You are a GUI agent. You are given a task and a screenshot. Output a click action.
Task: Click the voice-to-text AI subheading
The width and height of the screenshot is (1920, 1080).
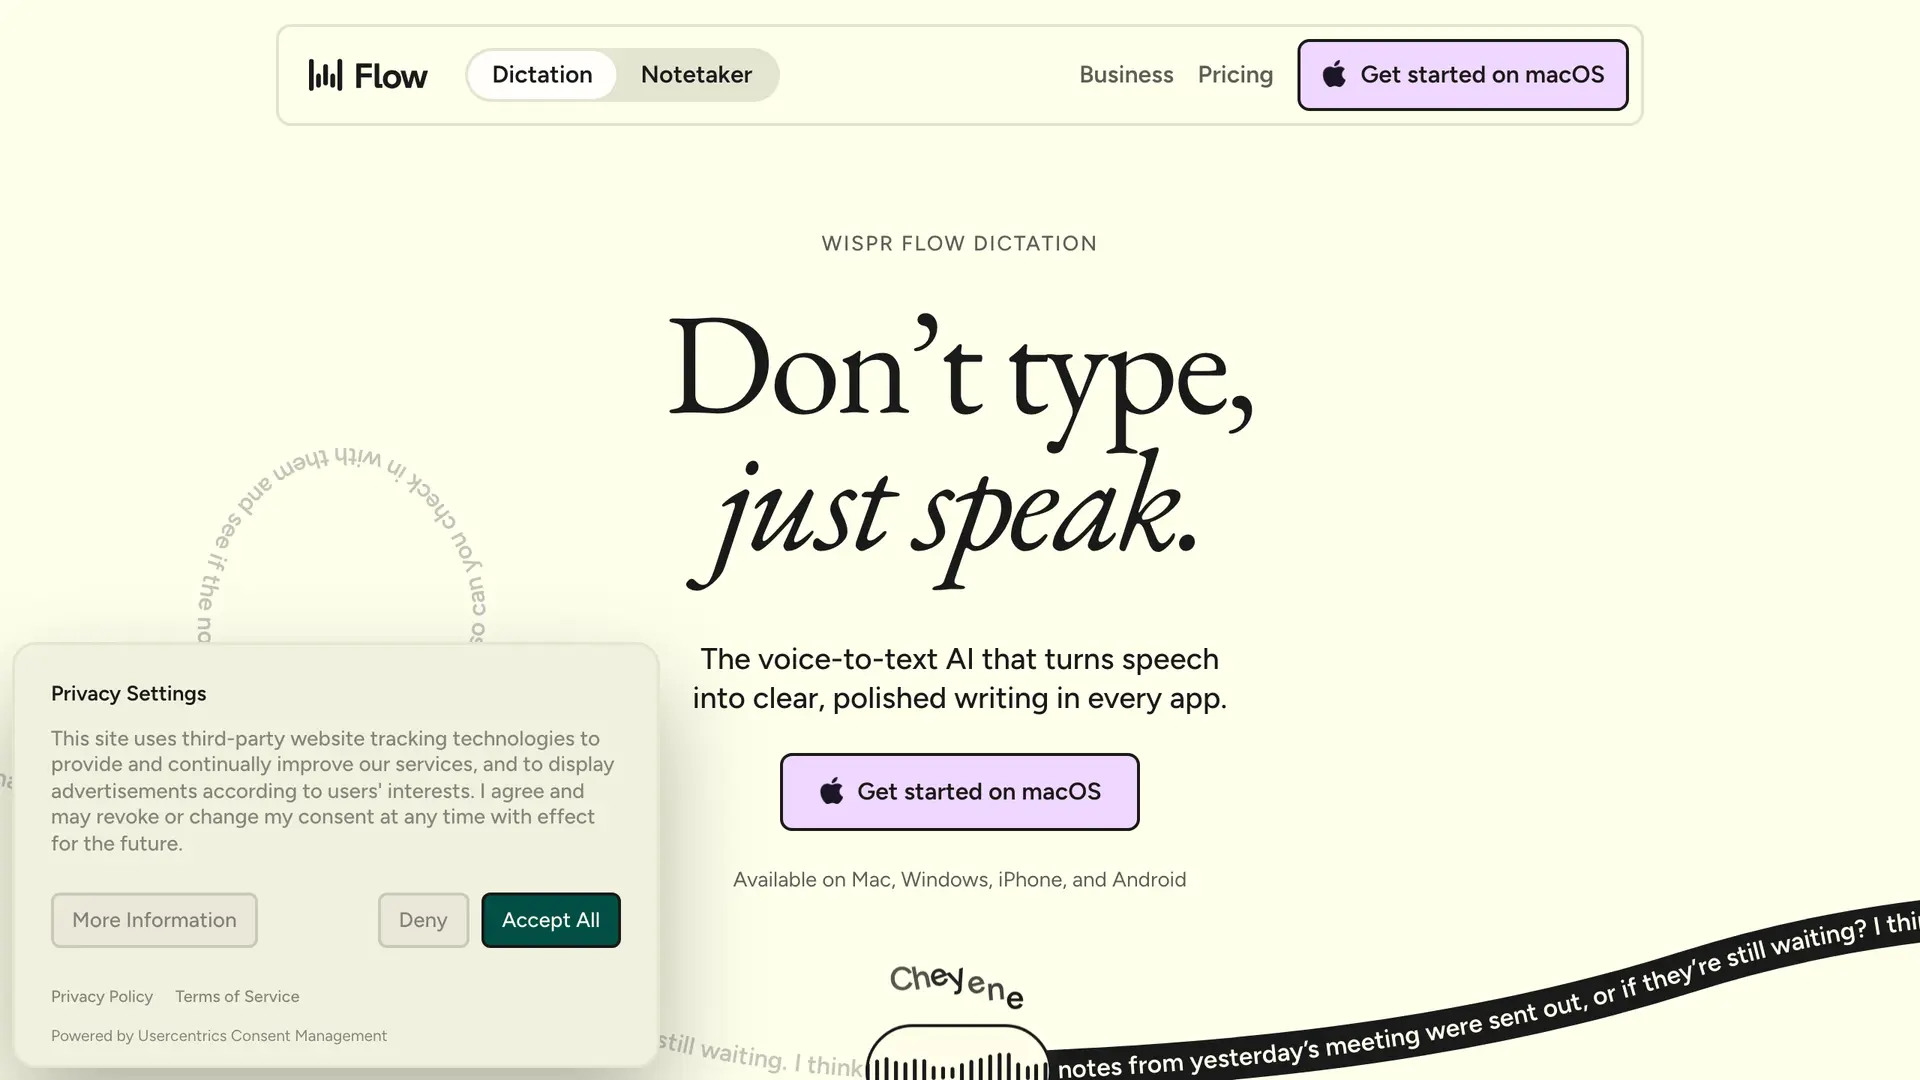(x=960, y=679)
